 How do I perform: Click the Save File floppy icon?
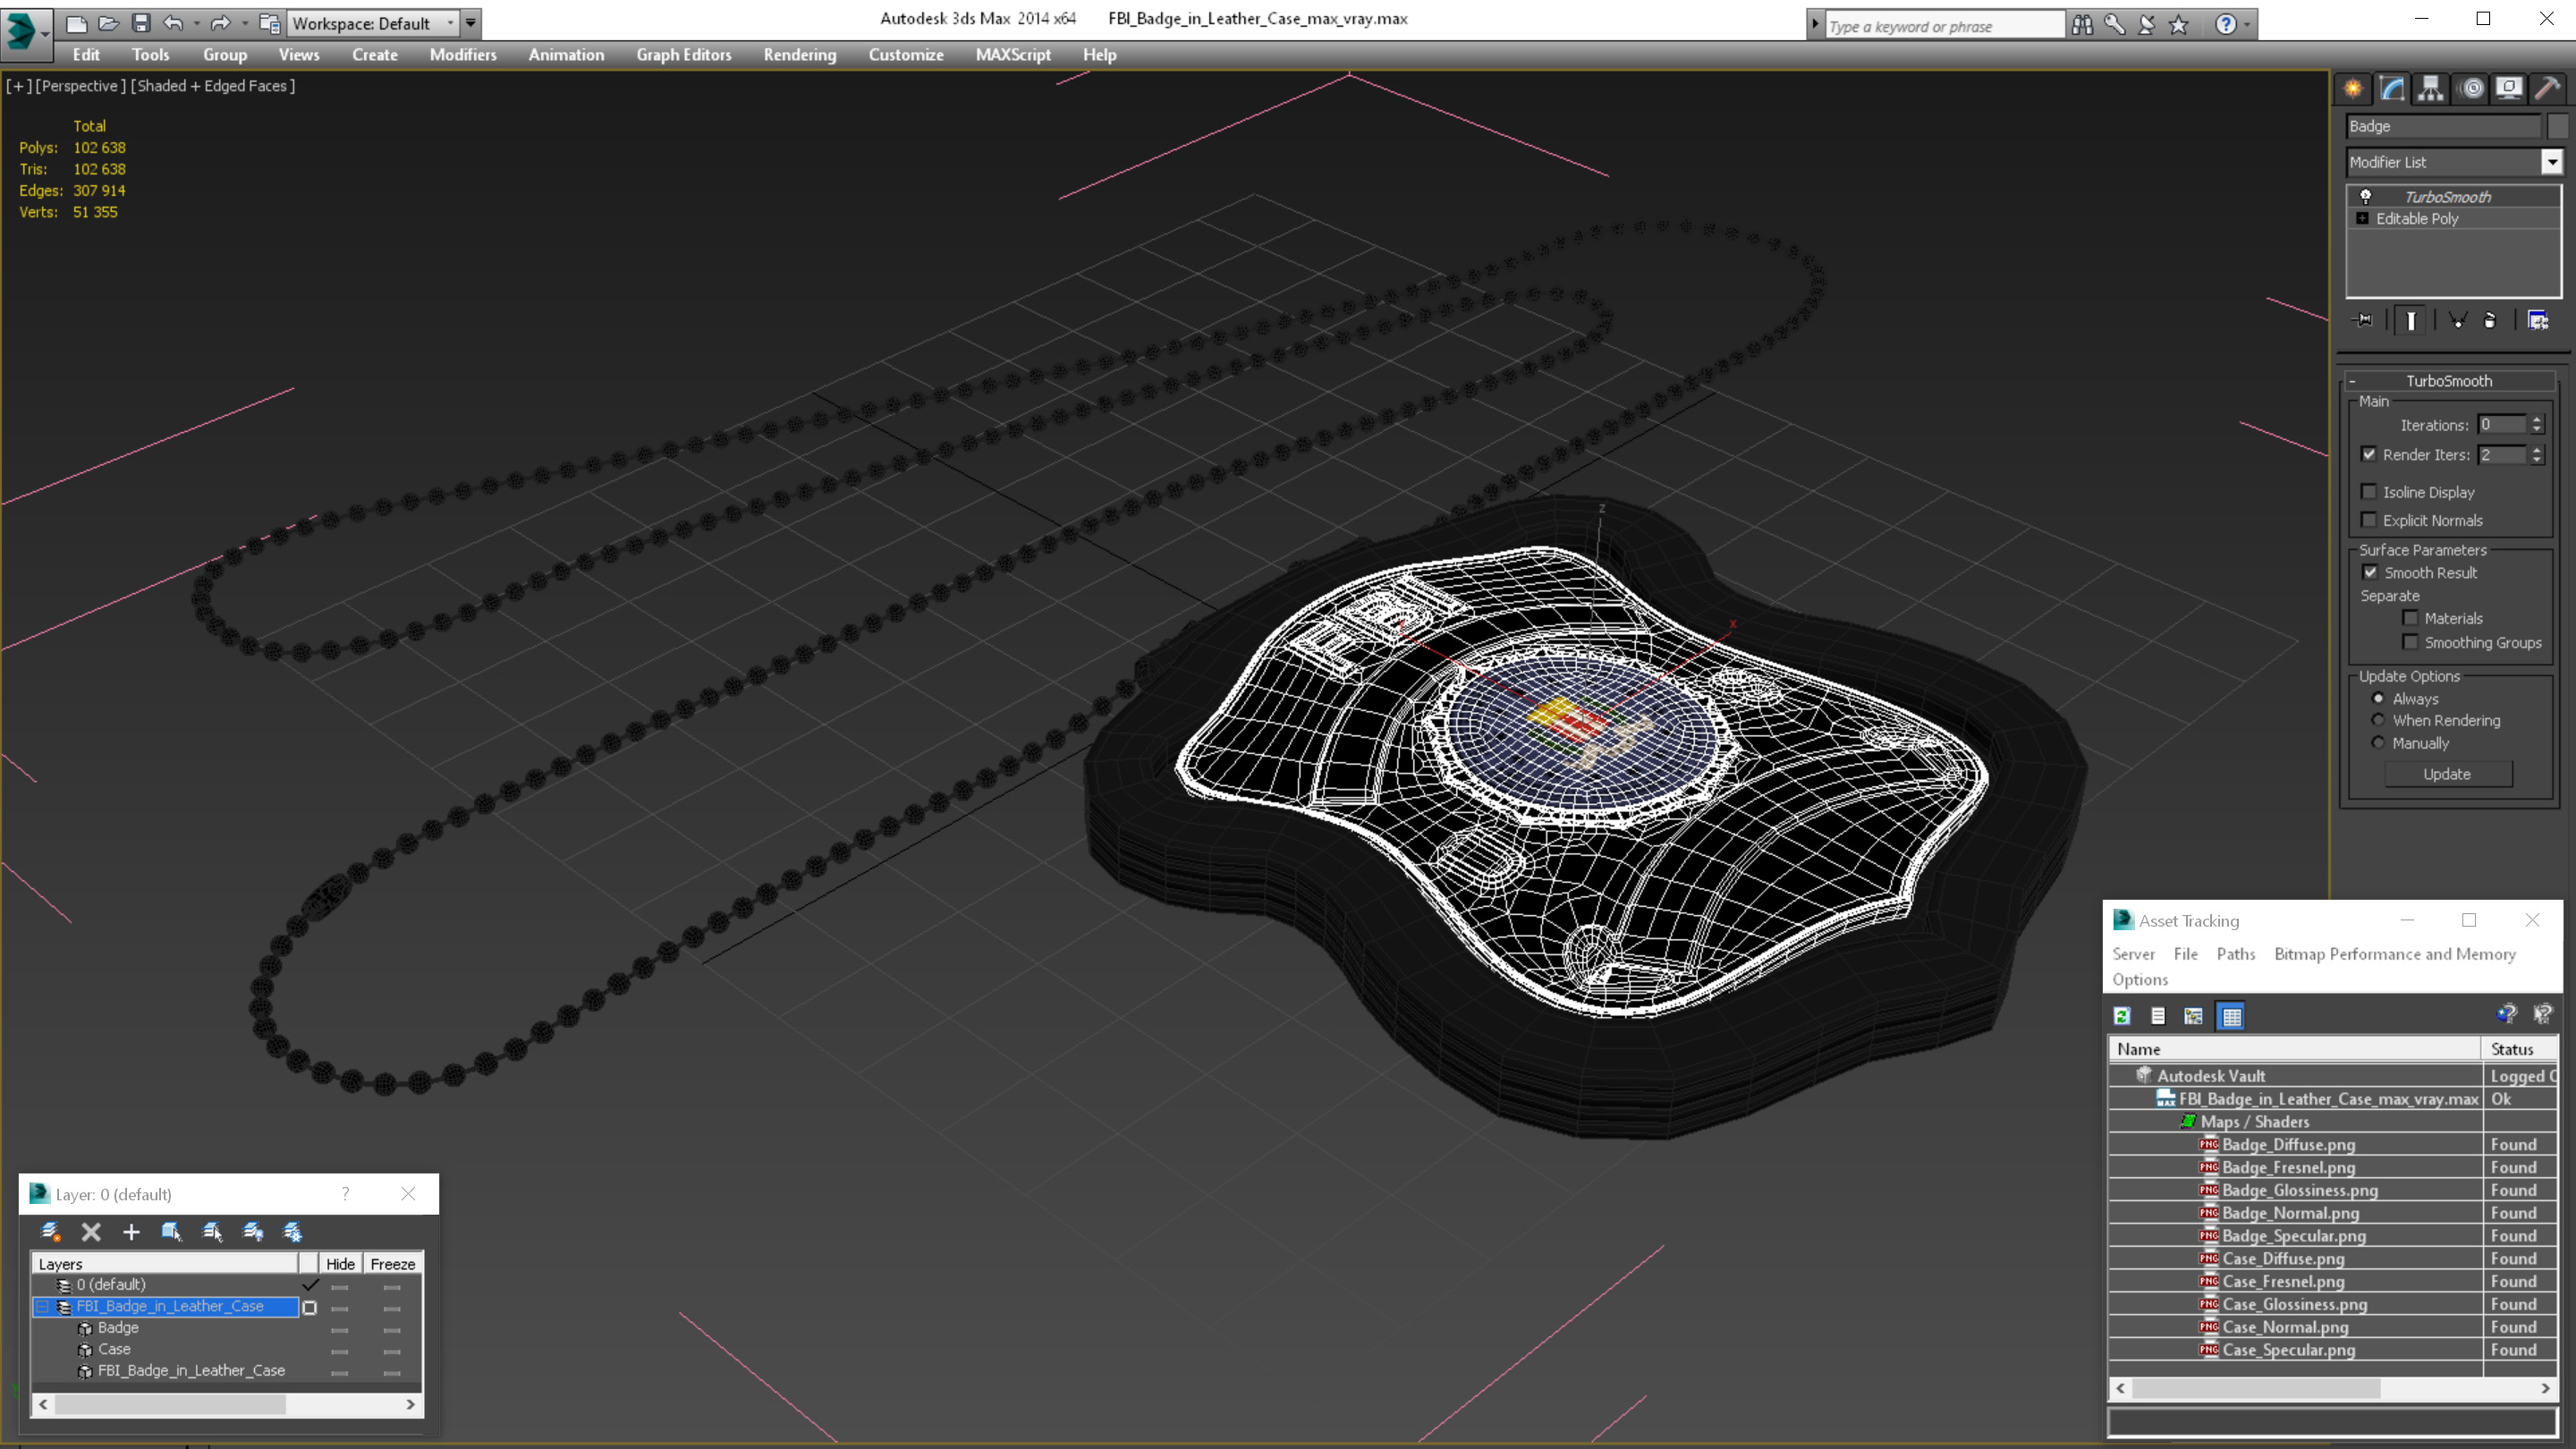click(x=141, y=23)
